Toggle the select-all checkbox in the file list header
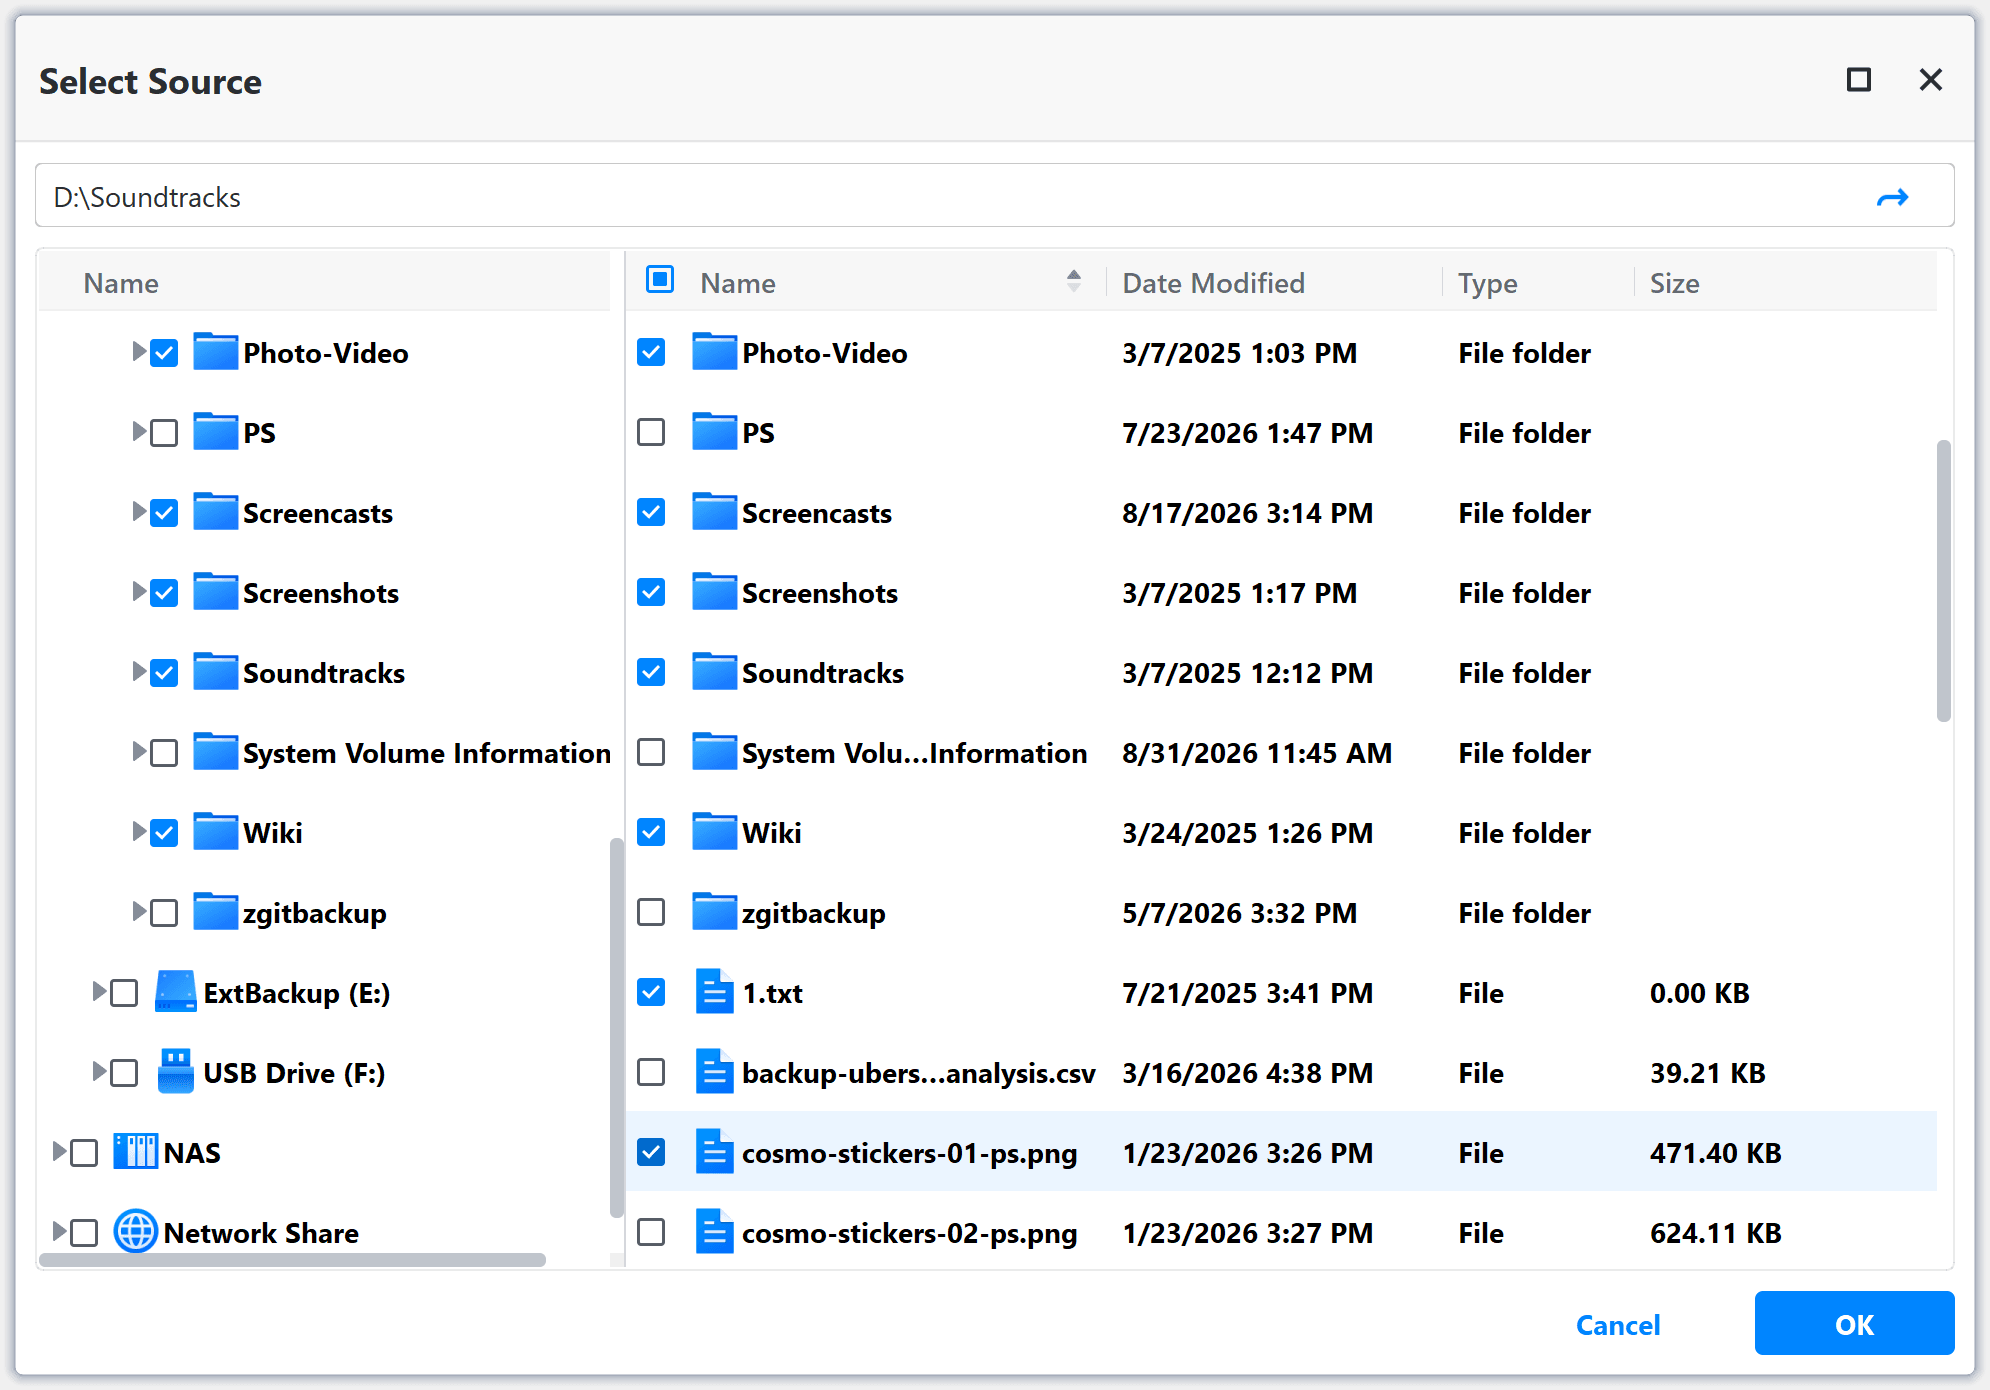 [660, 280]
